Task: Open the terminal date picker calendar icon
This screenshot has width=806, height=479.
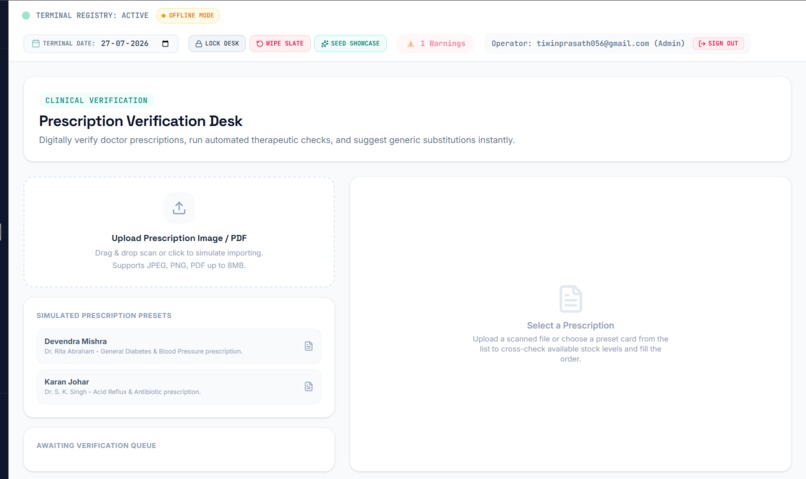Action: click(166, 44)
